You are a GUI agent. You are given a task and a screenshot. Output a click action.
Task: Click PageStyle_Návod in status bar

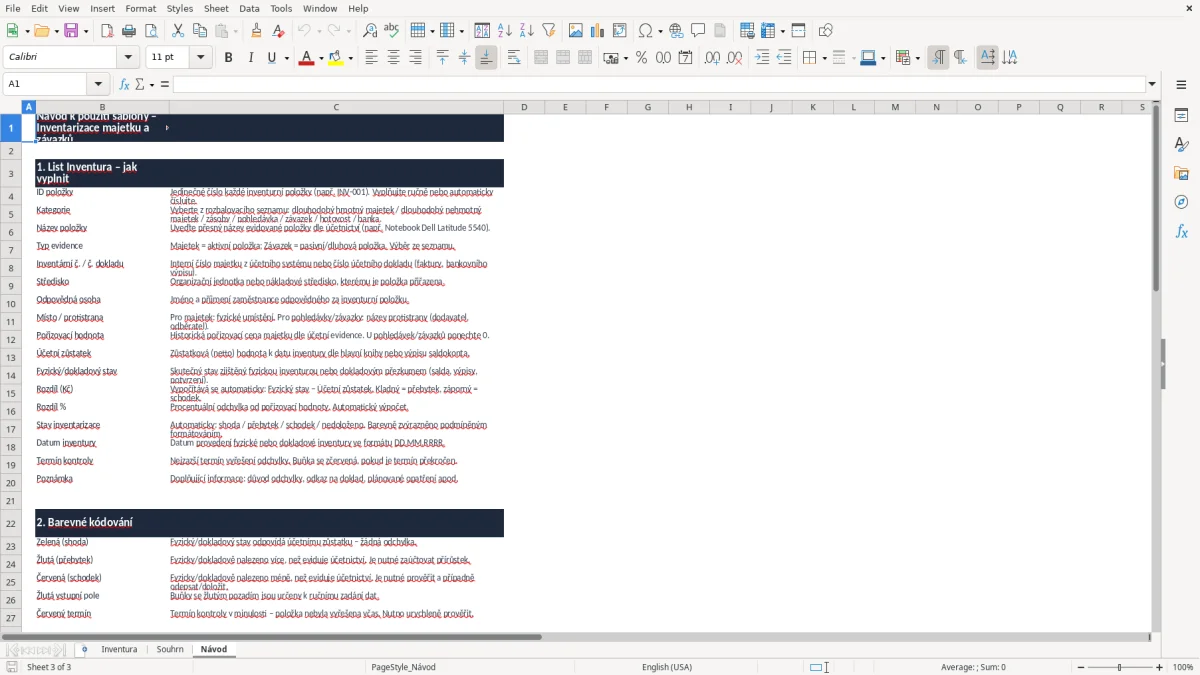tap(403, 667)
